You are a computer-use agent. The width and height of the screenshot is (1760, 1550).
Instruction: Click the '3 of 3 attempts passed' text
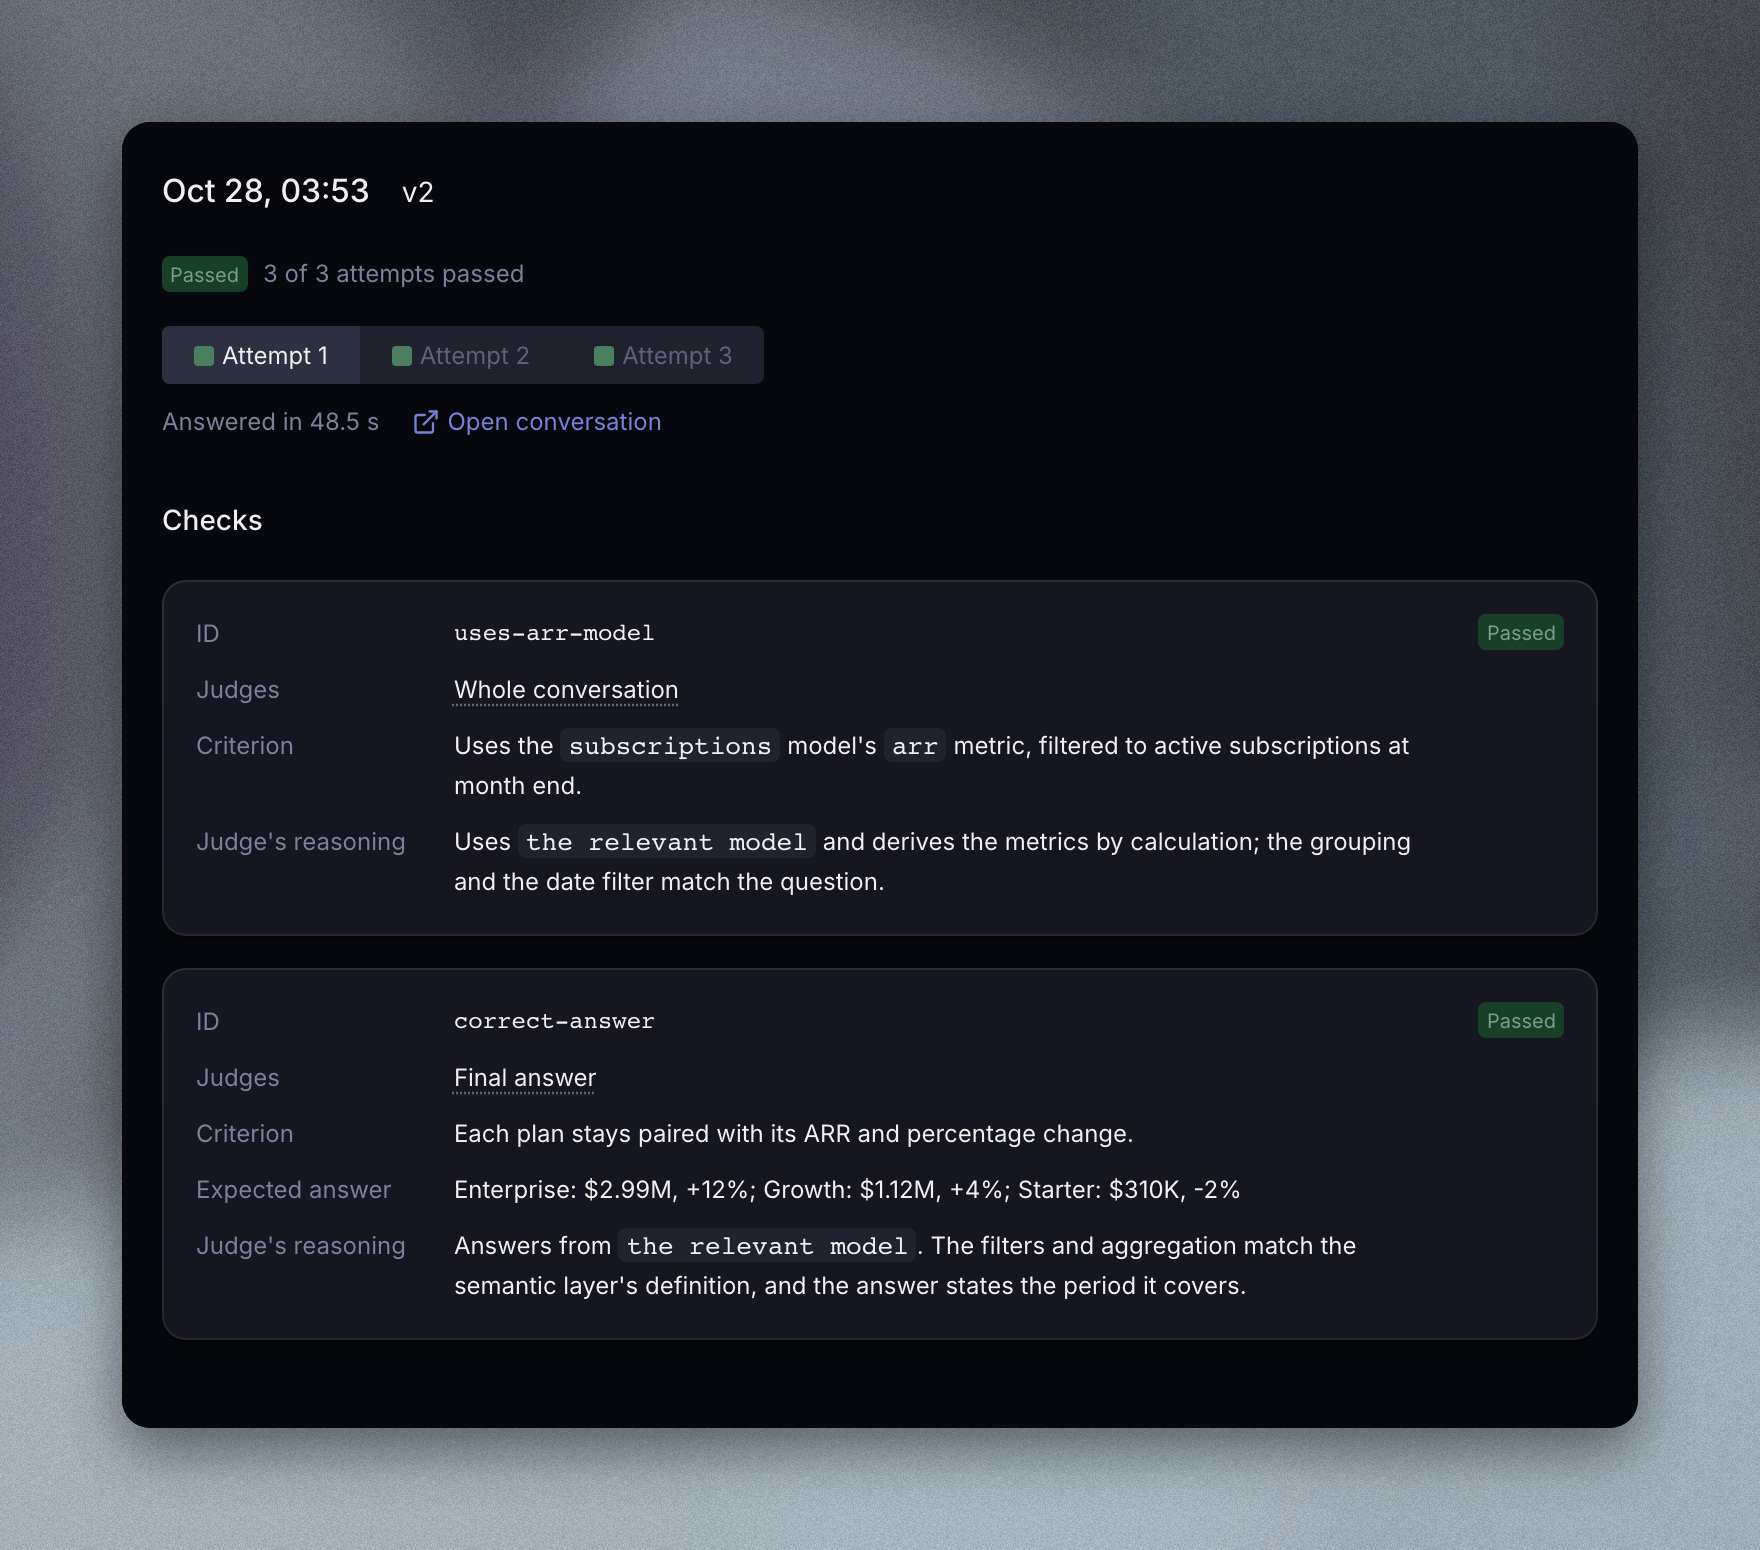[394, 274]
